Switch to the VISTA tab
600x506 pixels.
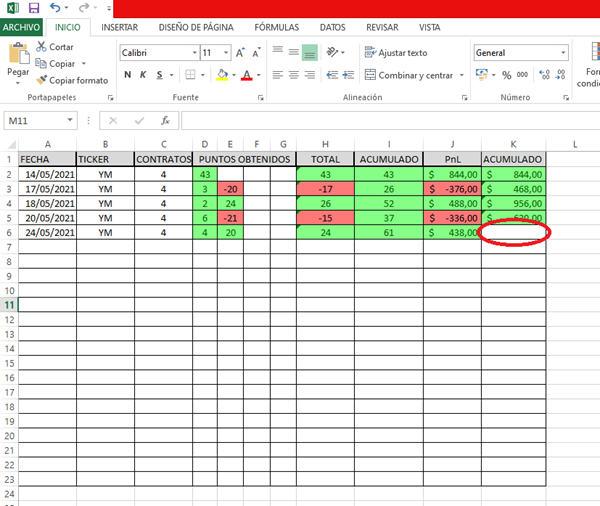(429, 27)
